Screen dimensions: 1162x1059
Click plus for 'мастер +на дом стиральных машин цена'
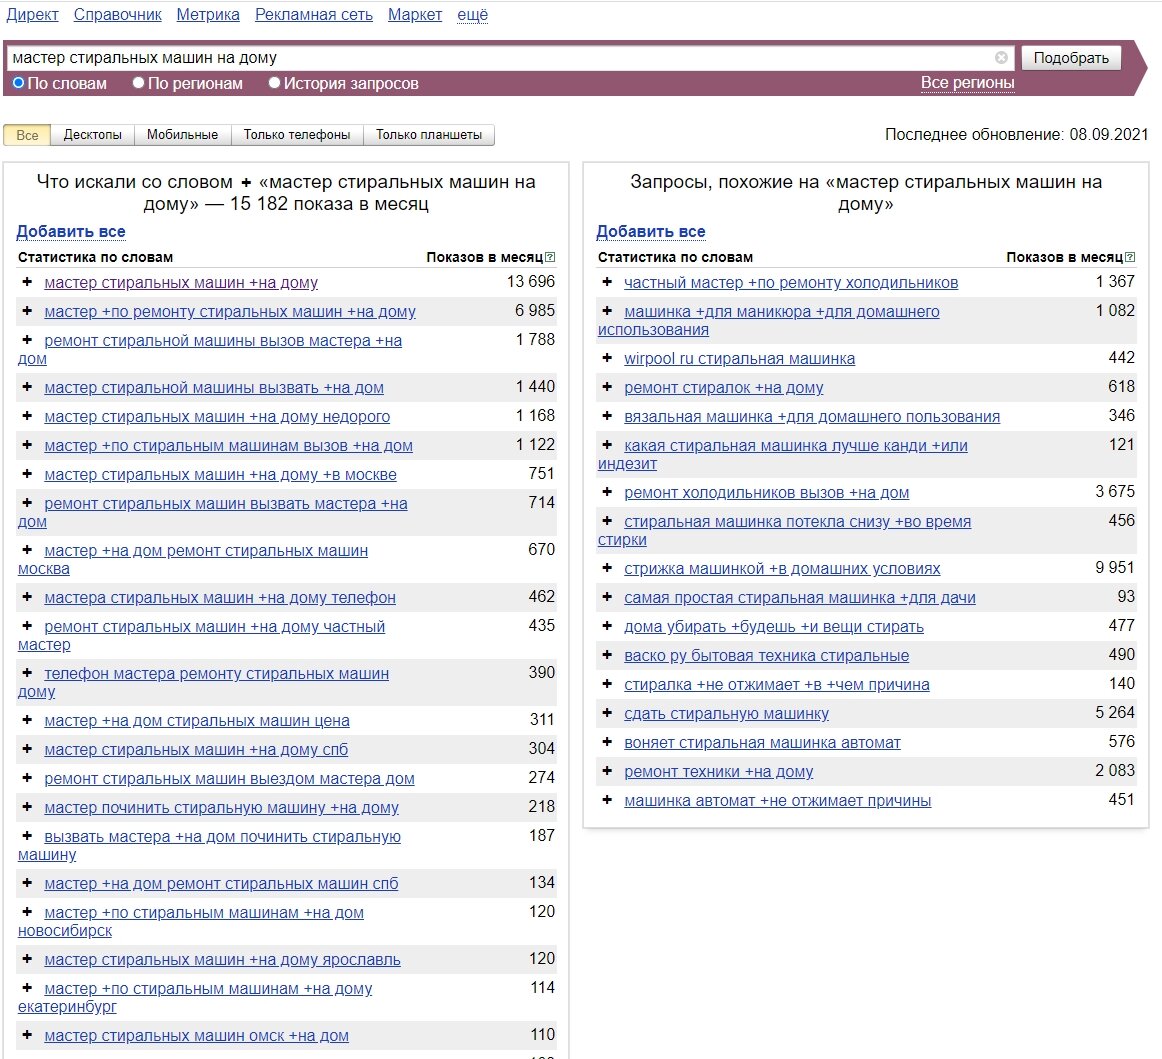pos(27,720)
